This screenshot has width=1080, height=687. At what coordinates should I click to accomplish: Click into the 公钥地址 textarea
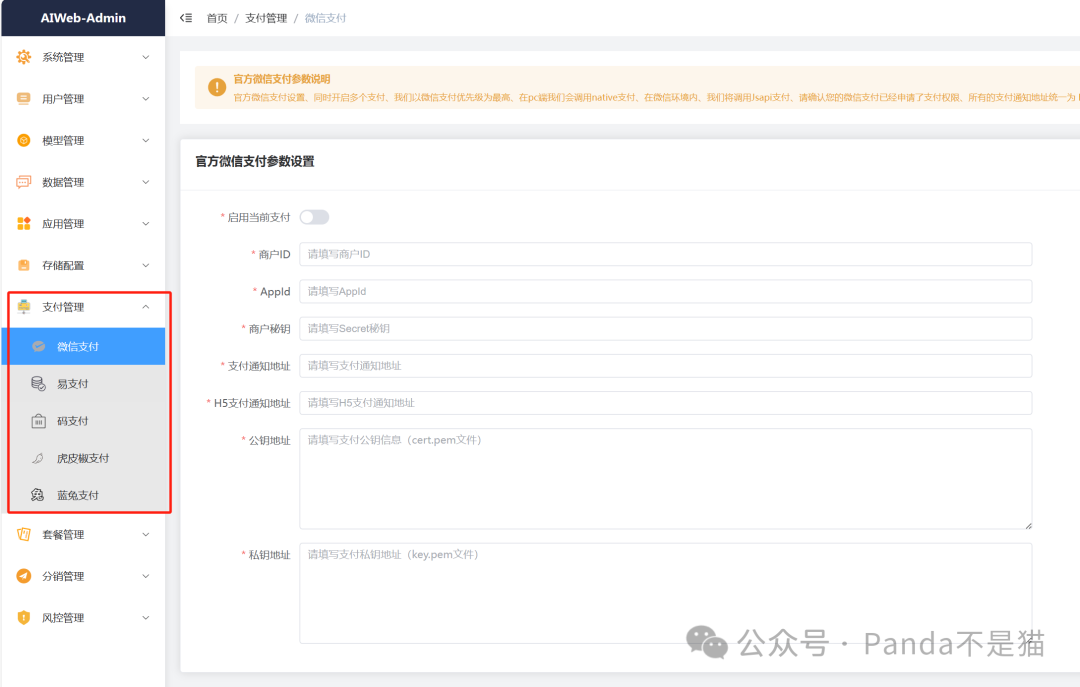[665, 479]
